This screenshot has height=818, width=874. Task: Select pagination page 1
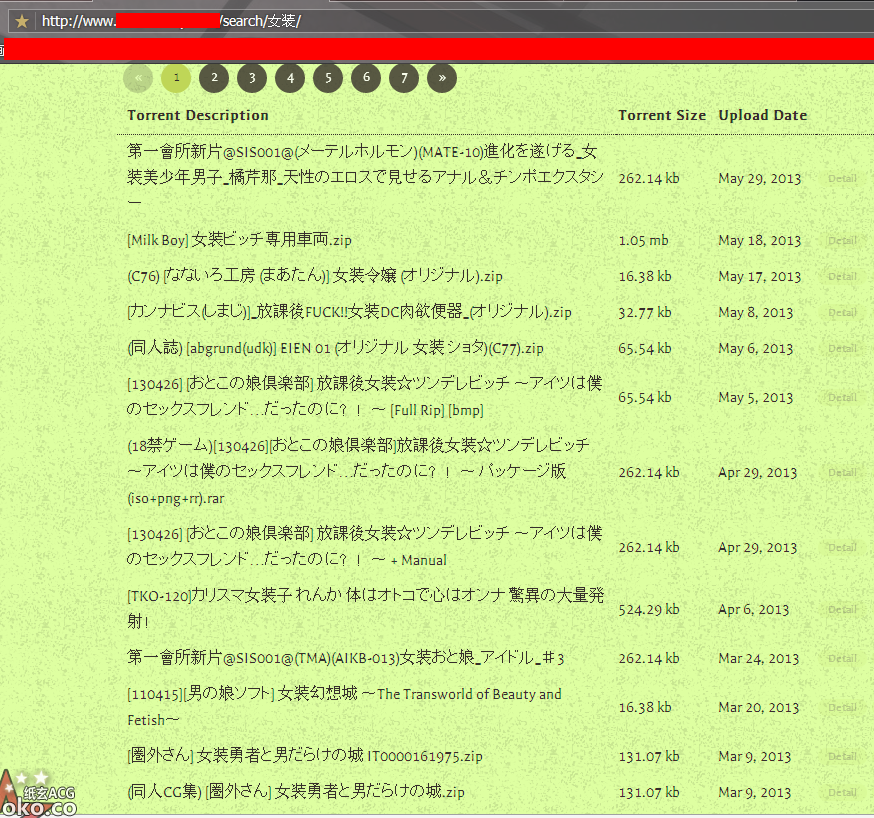pos(176,78)
